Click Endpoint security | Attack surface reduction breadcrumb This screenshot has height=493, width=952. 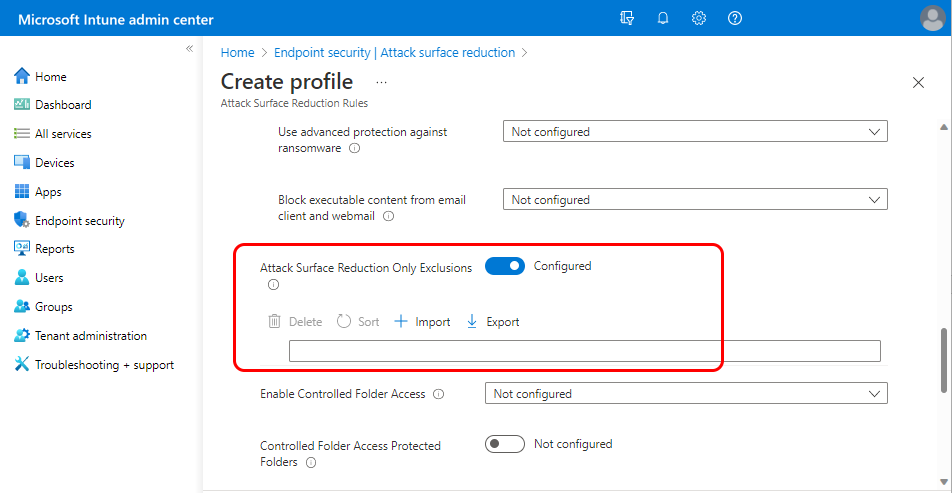tap(394, 52)
